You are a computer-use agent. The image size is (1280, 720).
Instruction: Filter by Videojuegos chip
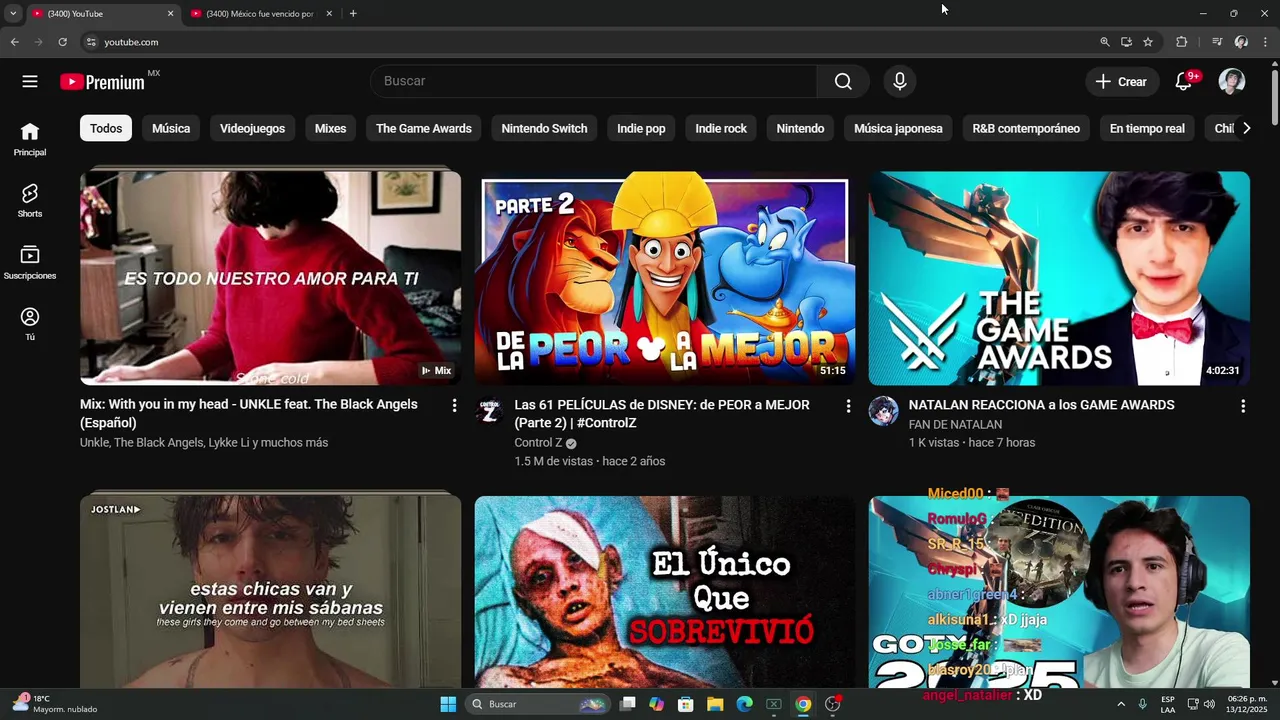252,128
